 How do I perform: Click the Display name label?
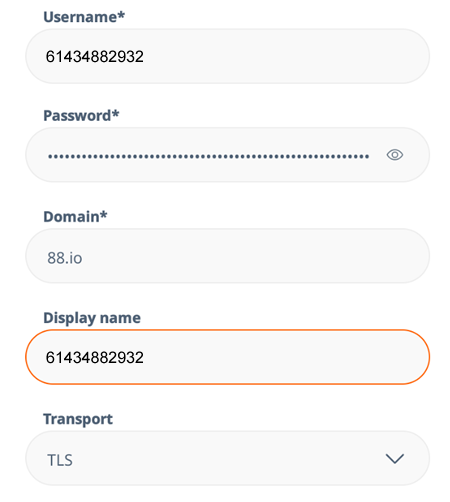(92, 318)
